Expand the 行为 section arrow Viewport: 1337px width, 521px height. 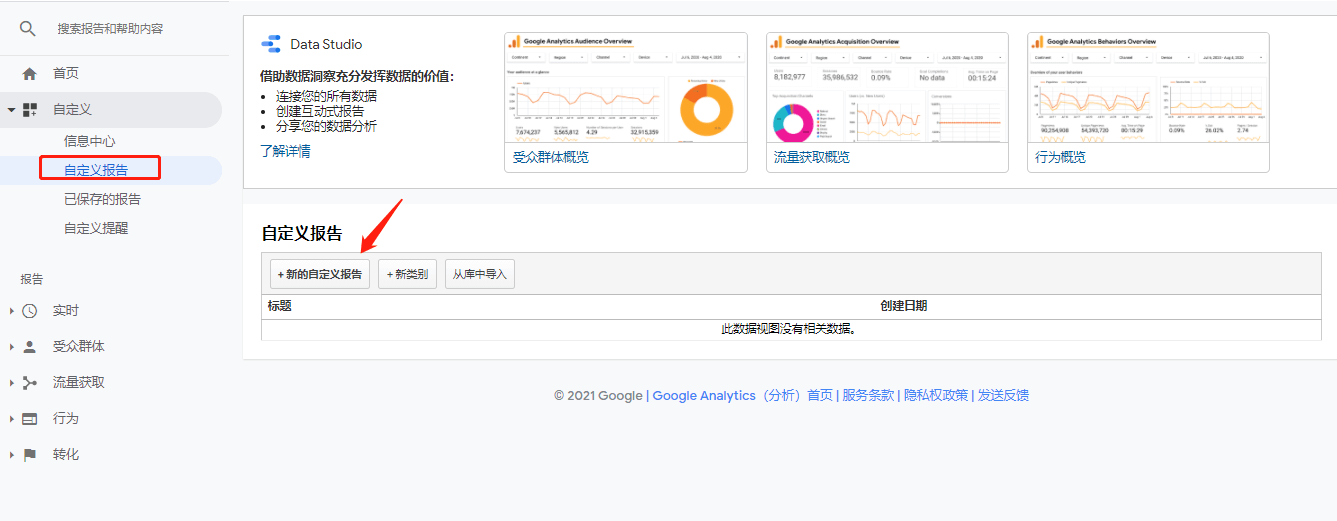[x=11, y=419]
